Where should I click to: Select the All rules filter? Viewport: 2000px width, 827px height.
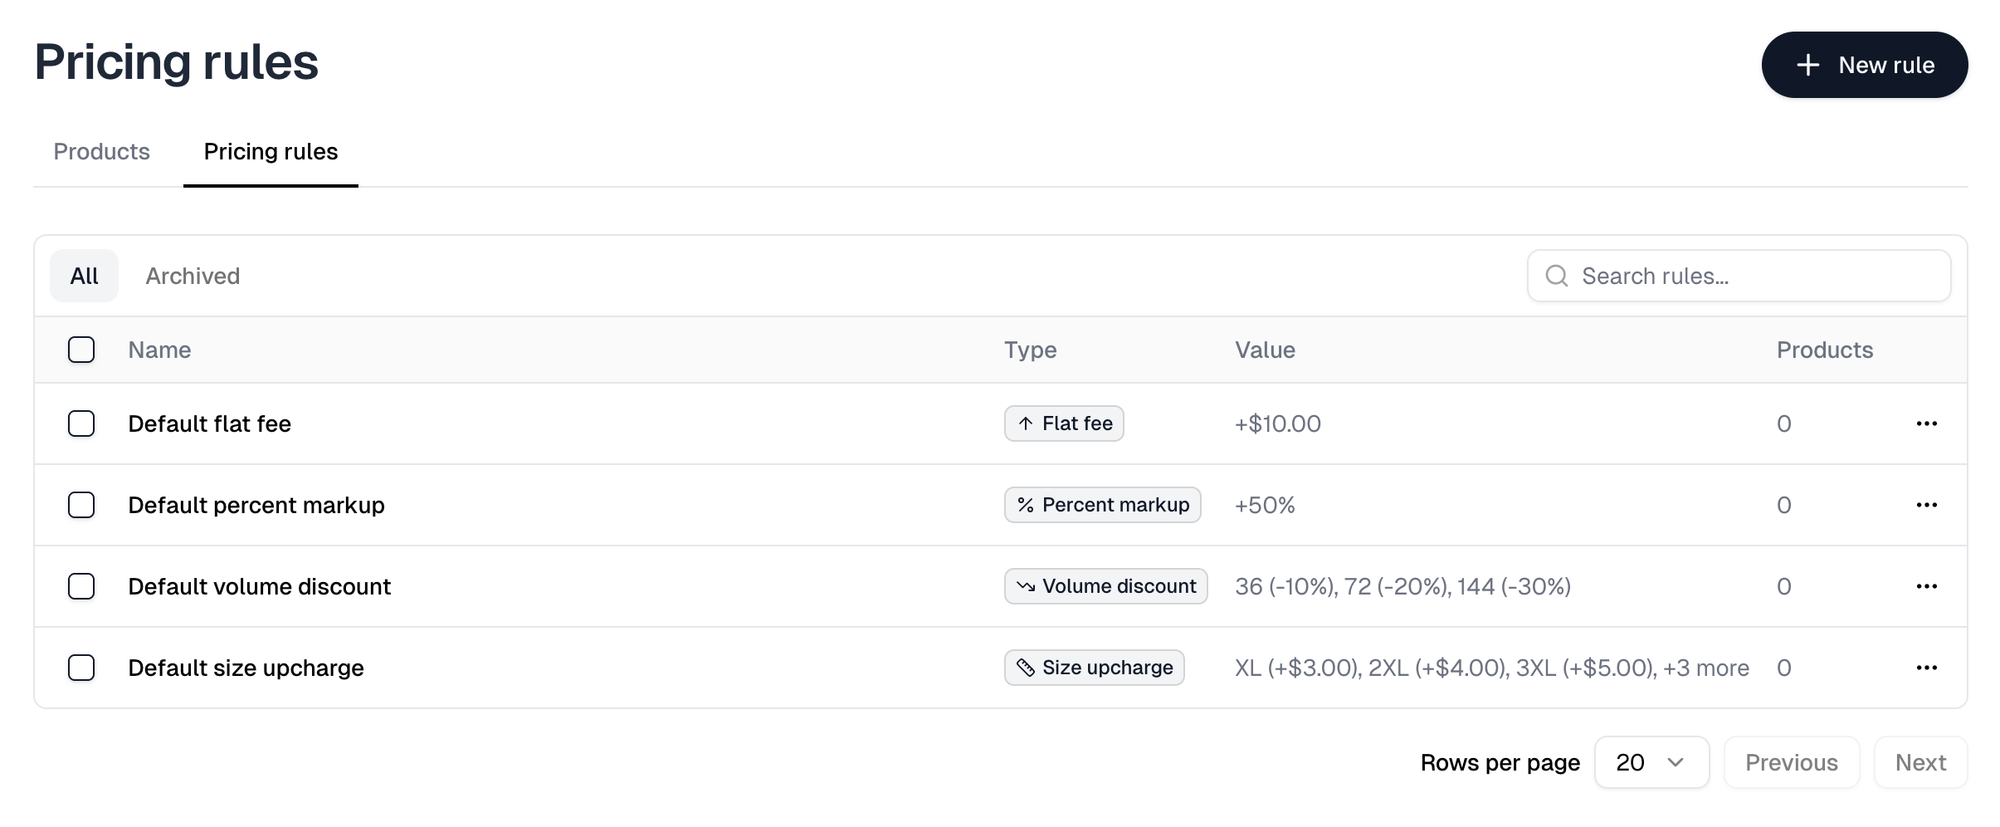coord(84,276)
